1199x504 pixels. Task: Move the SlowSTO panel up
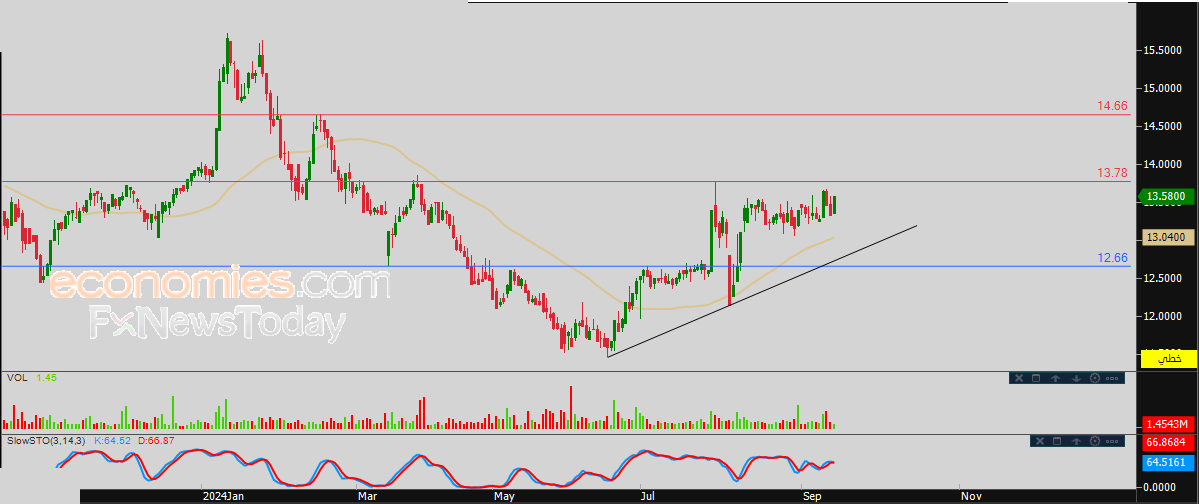1077,441
